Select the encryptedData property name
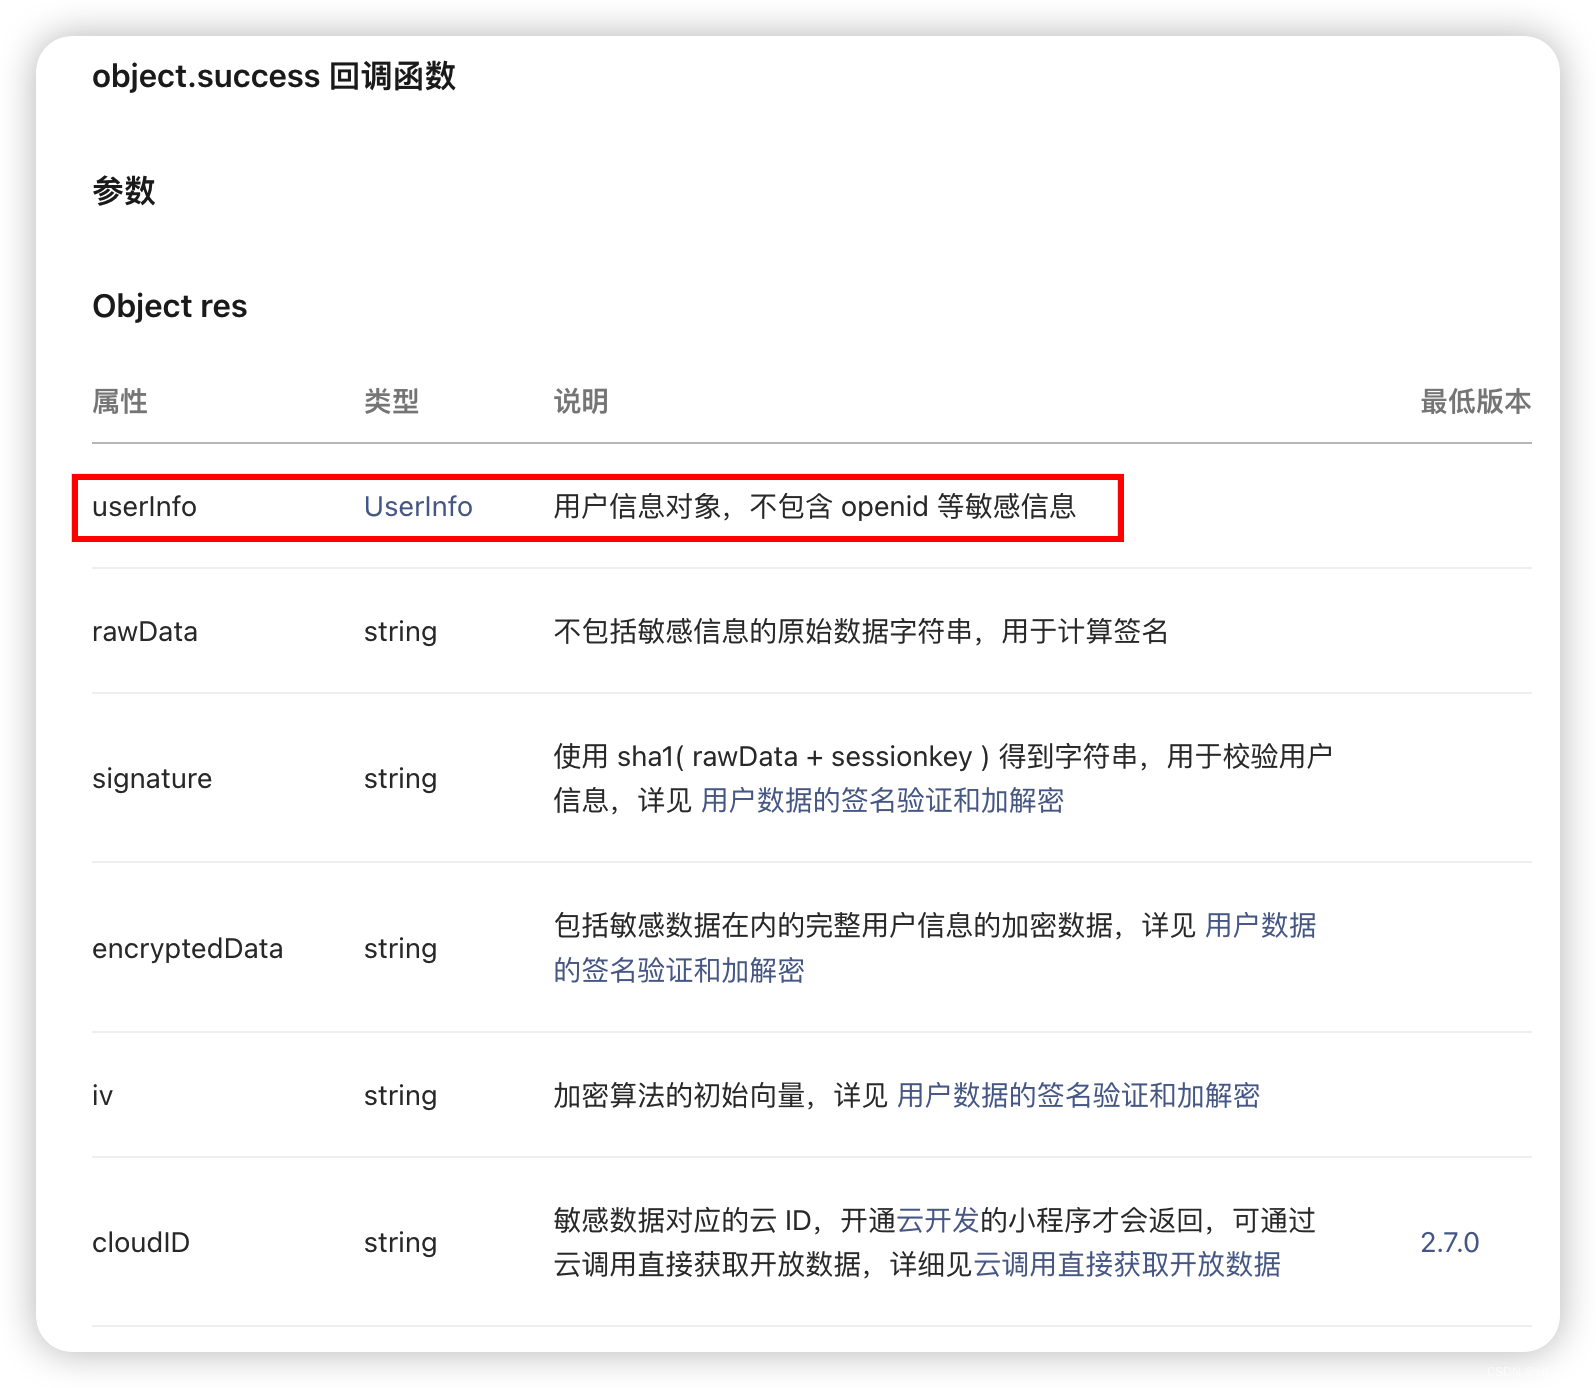1596x1388 pixels. click(187, 949)
